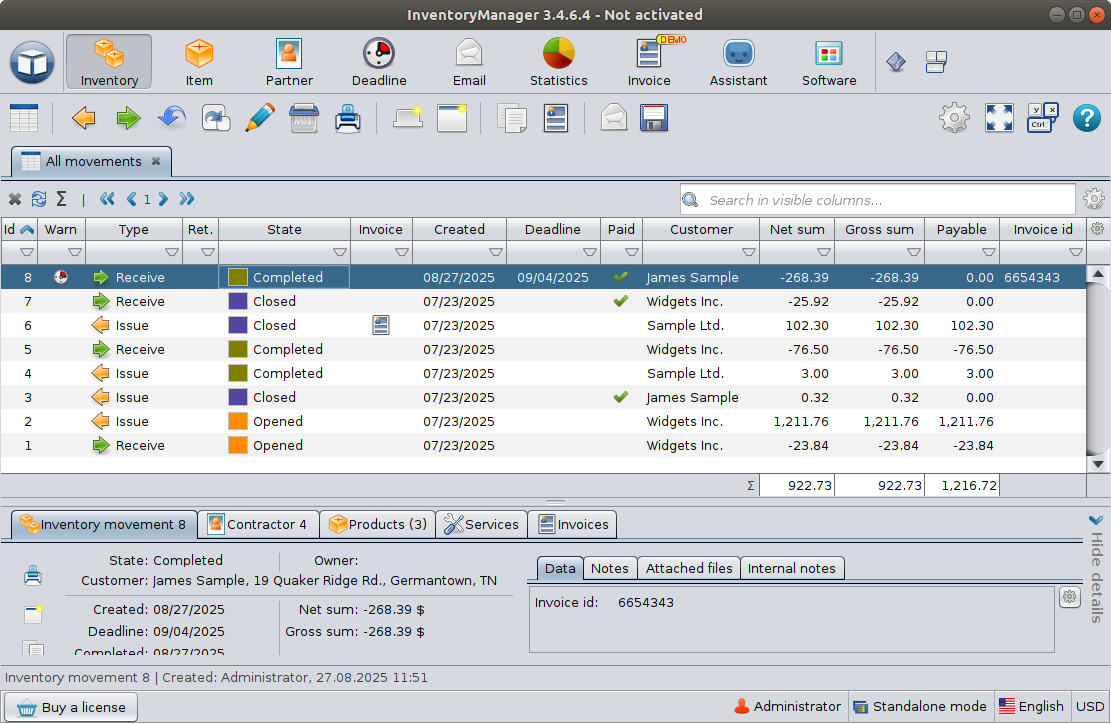Open the Attached files tab
1111x724 pixels.
click(689, 568)
